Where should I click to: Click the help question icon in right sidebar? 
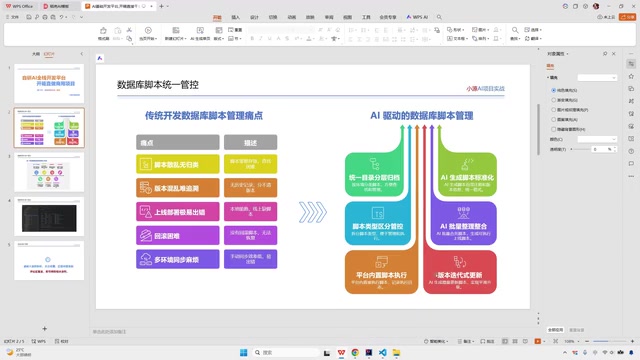click(x=631, y=151)
